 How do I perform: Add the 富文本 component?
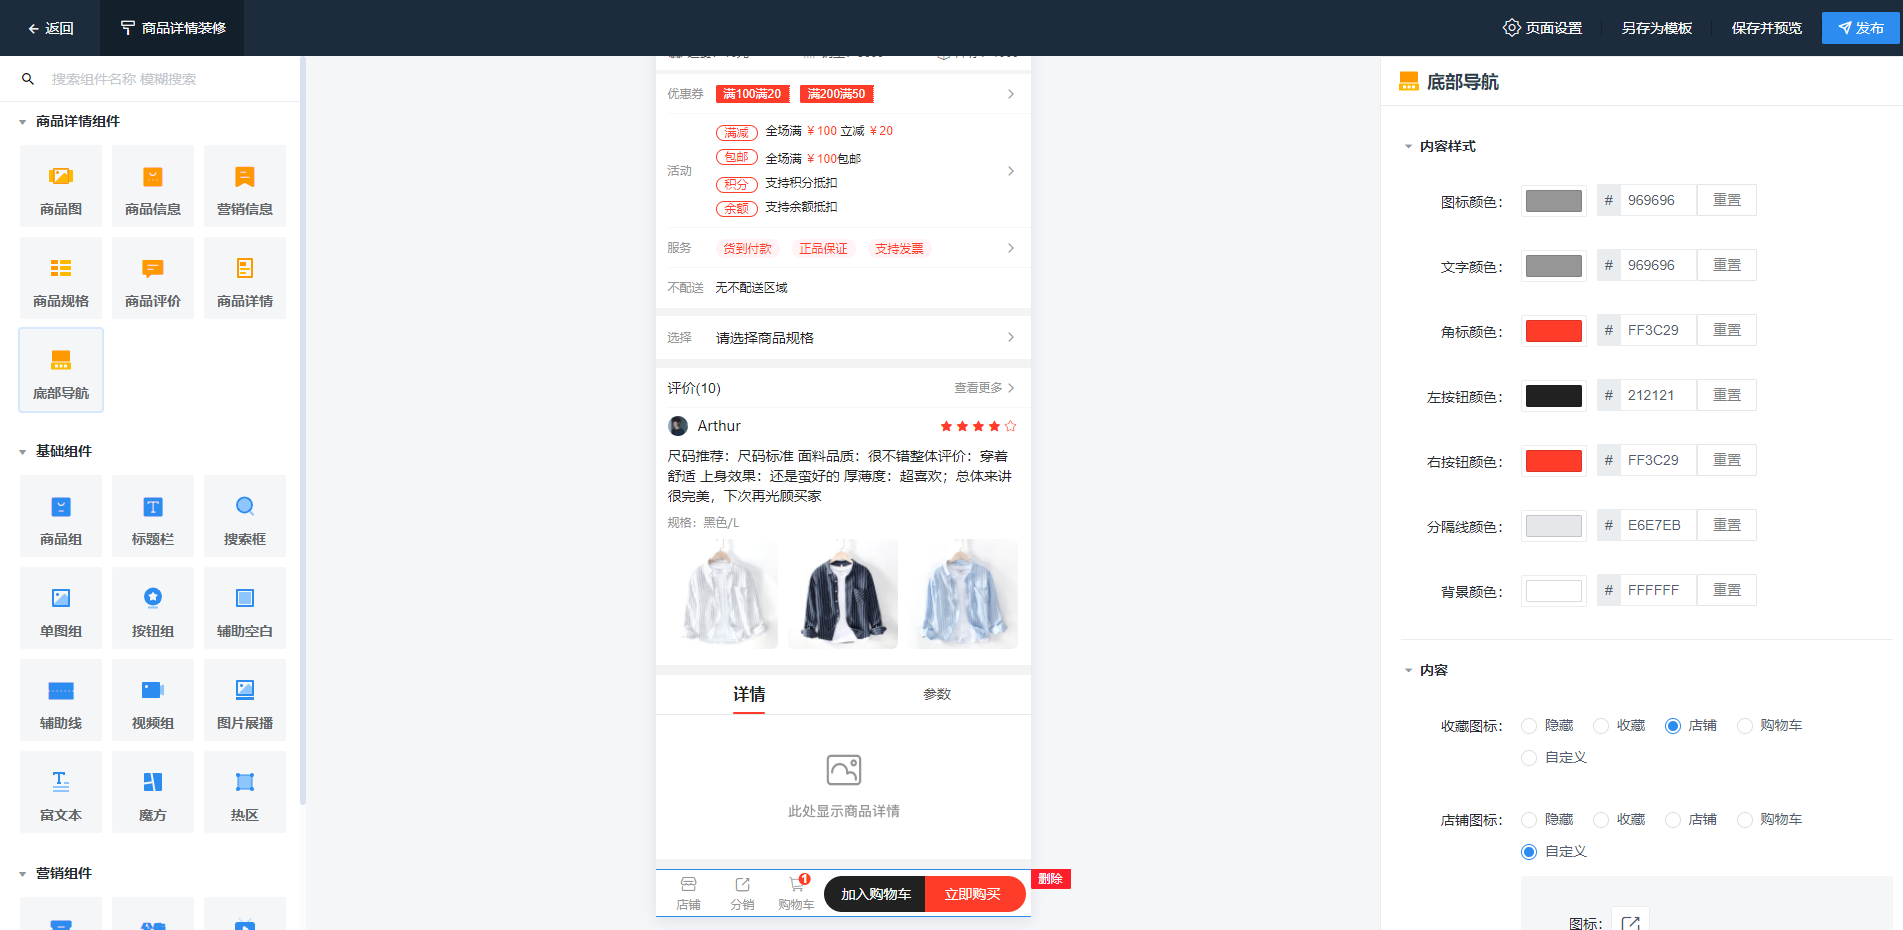[61, 792]
